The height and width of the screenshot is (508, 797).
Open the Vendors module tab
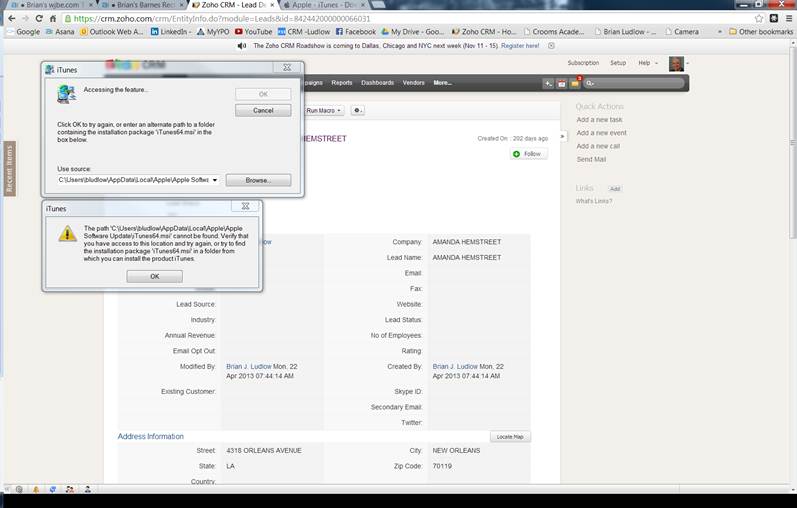(x=413, y=82)
